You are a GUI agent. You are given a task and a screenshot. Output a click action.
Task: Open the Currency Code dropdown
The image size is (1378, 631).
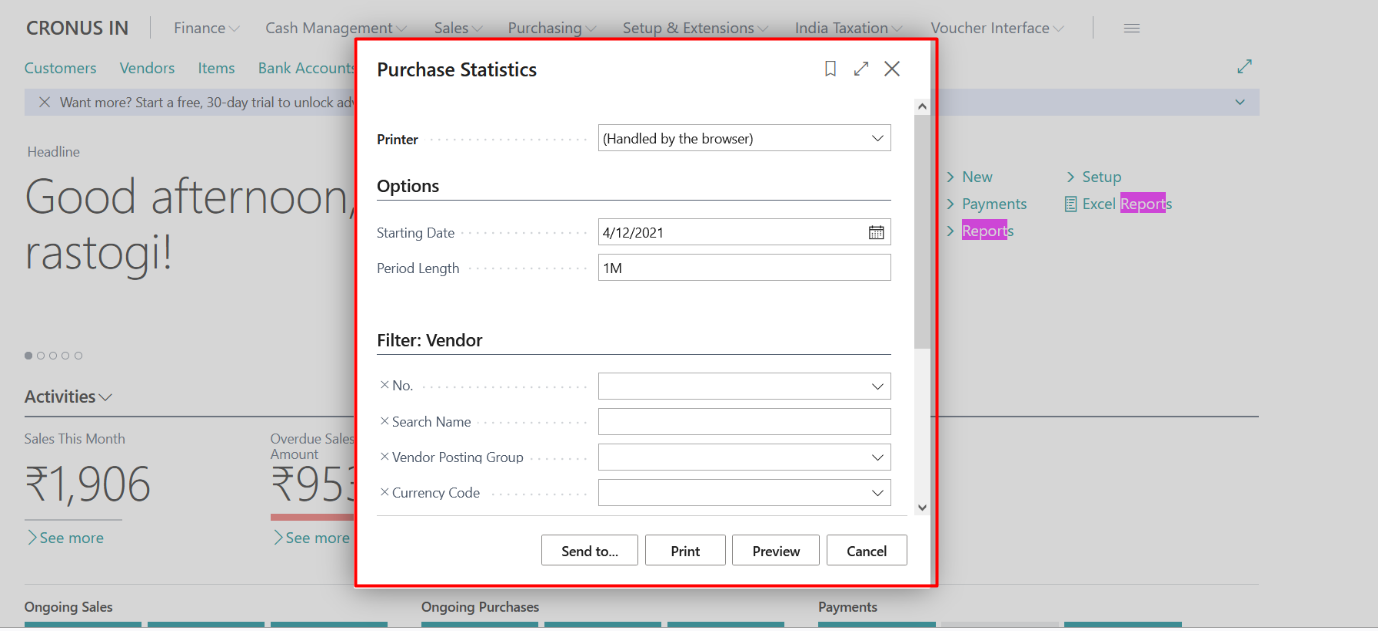[x=877, y=492]
